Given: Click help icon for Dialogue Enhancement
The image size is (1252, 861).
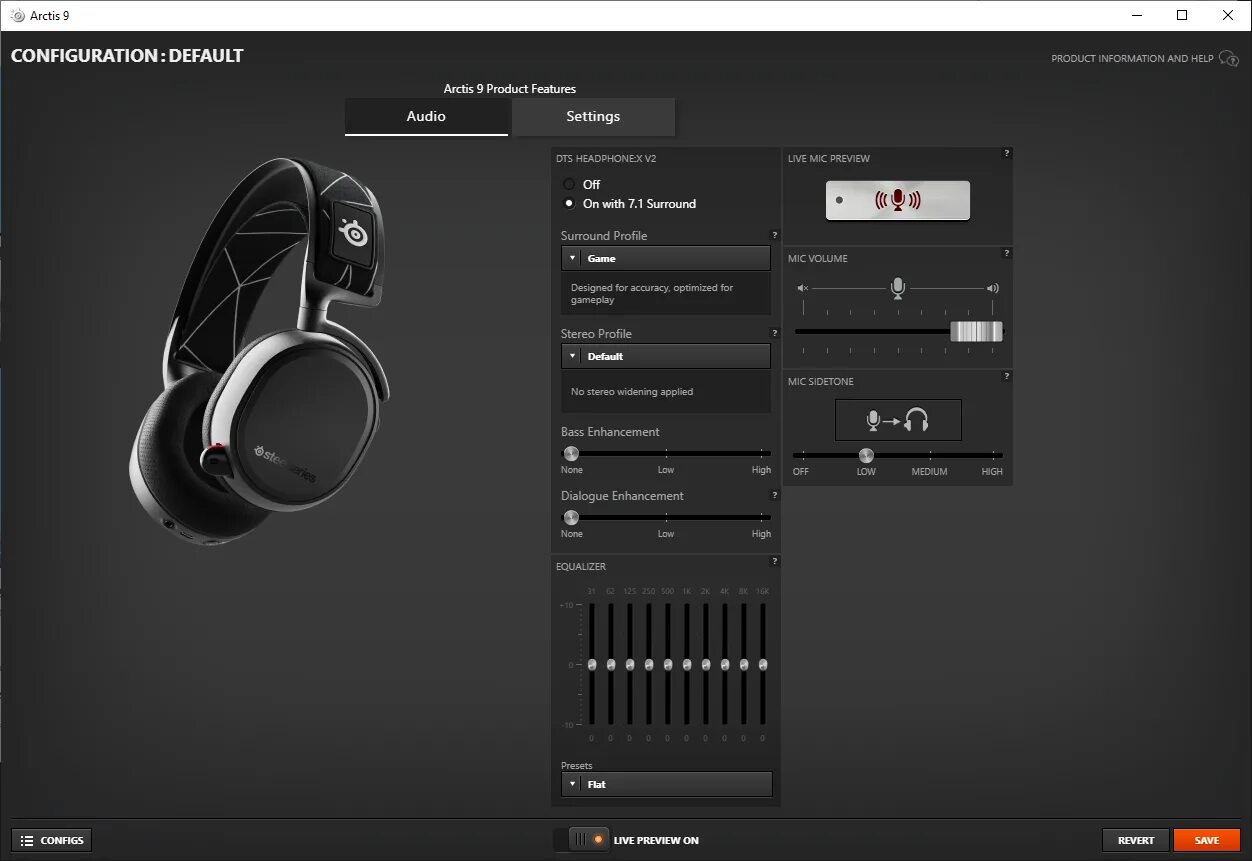Looking at the screenshot, I should 774,495.
